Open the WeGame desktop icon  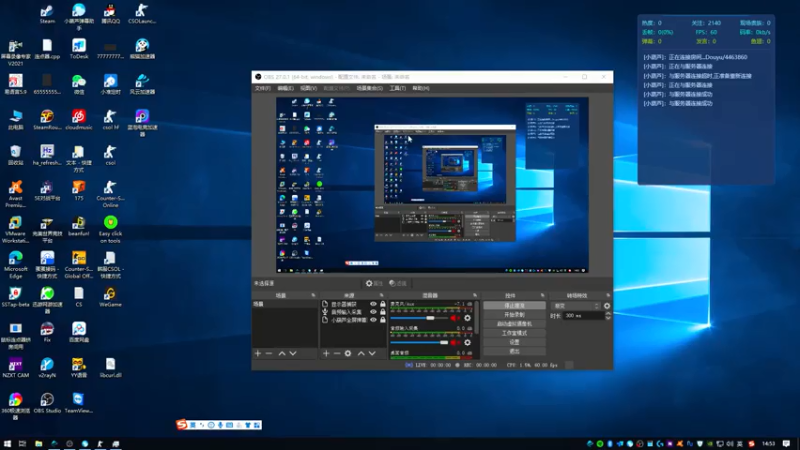(x=110, y=297)
